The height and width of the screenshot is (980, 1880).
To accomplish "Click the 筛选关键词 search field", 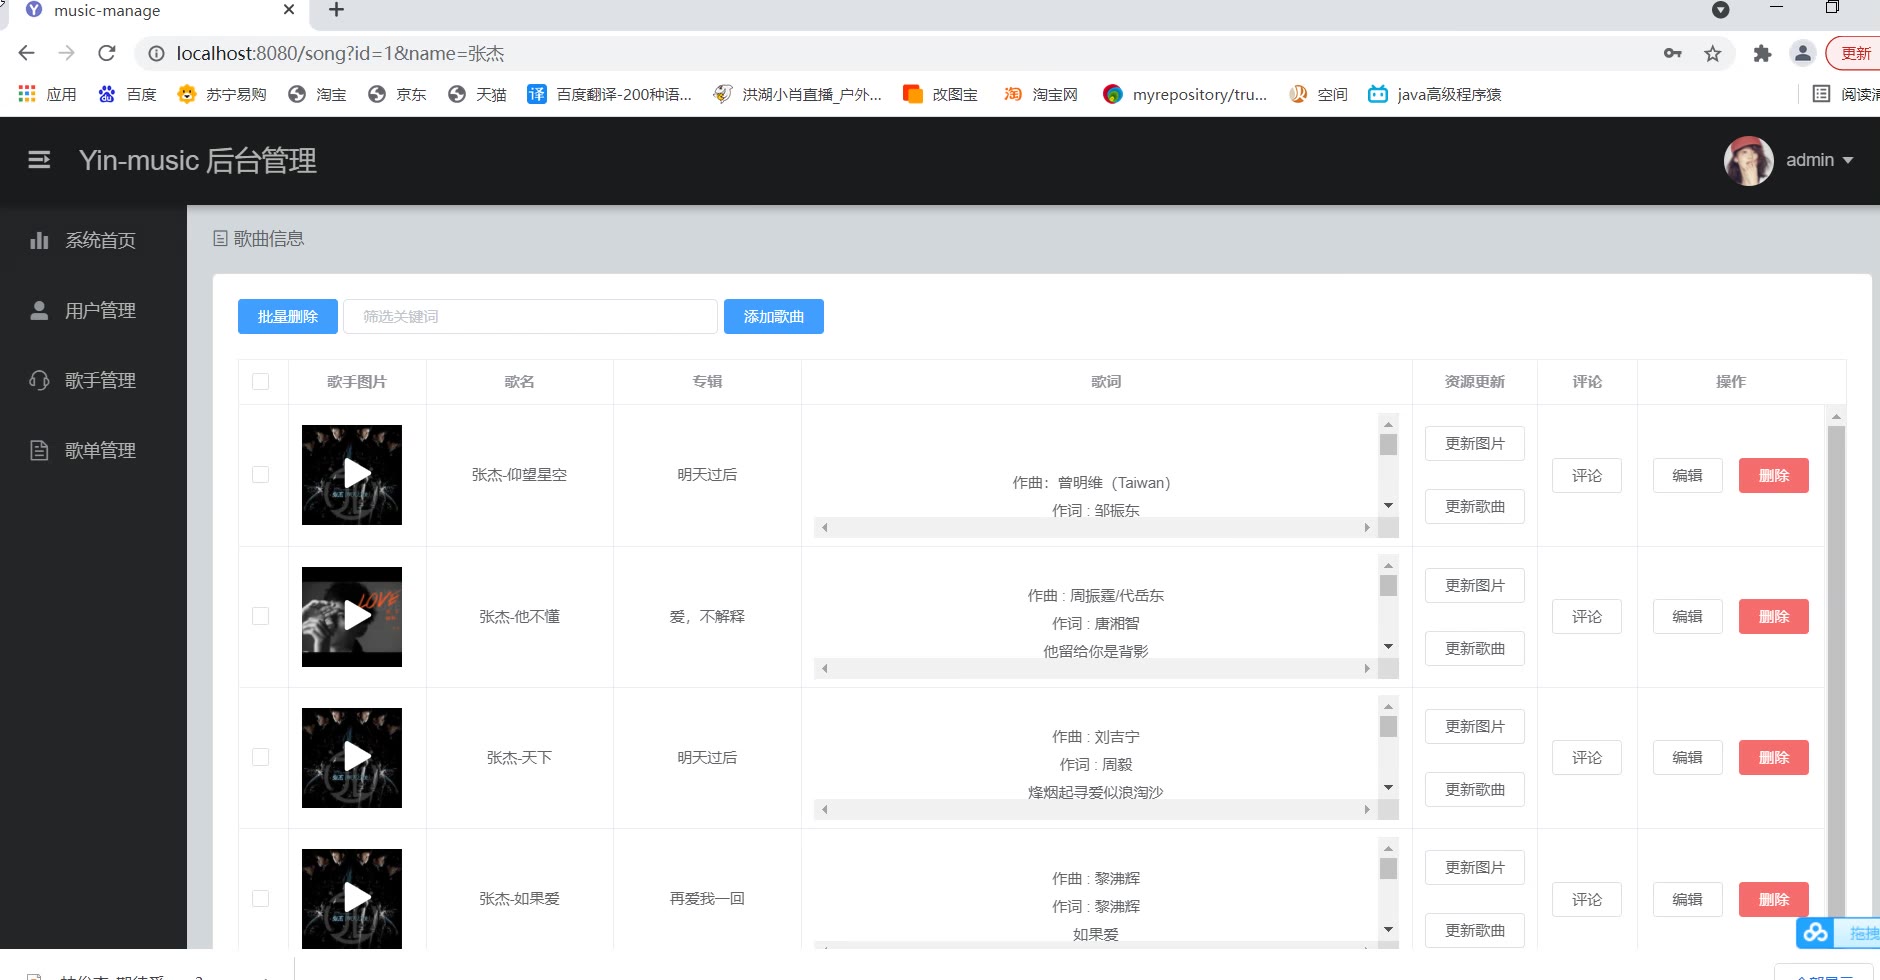I will (530, 317).
